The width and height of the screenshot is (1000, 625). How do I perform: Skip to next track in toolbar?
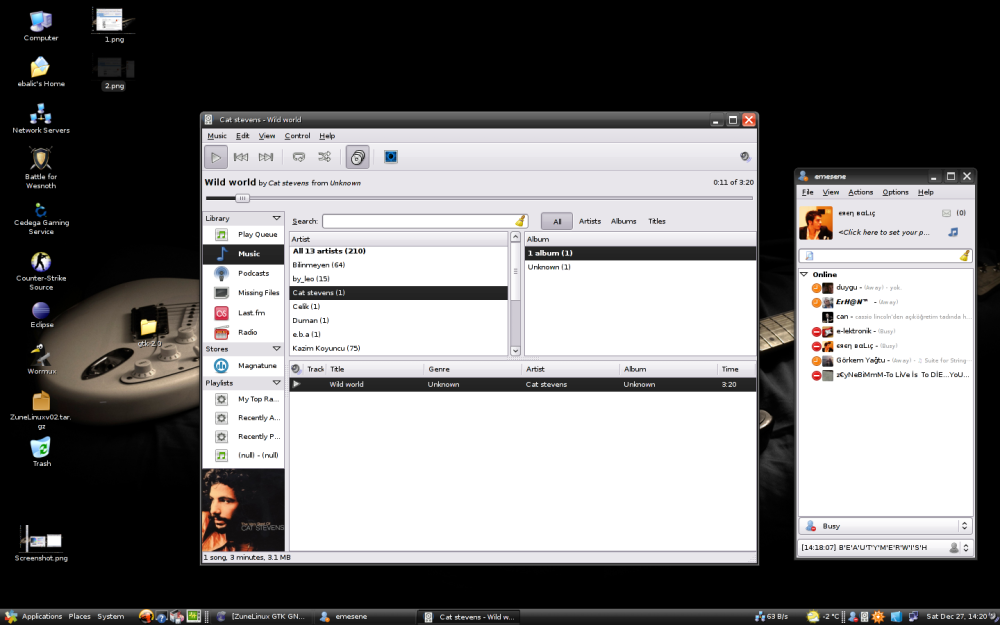coord(266,157)
